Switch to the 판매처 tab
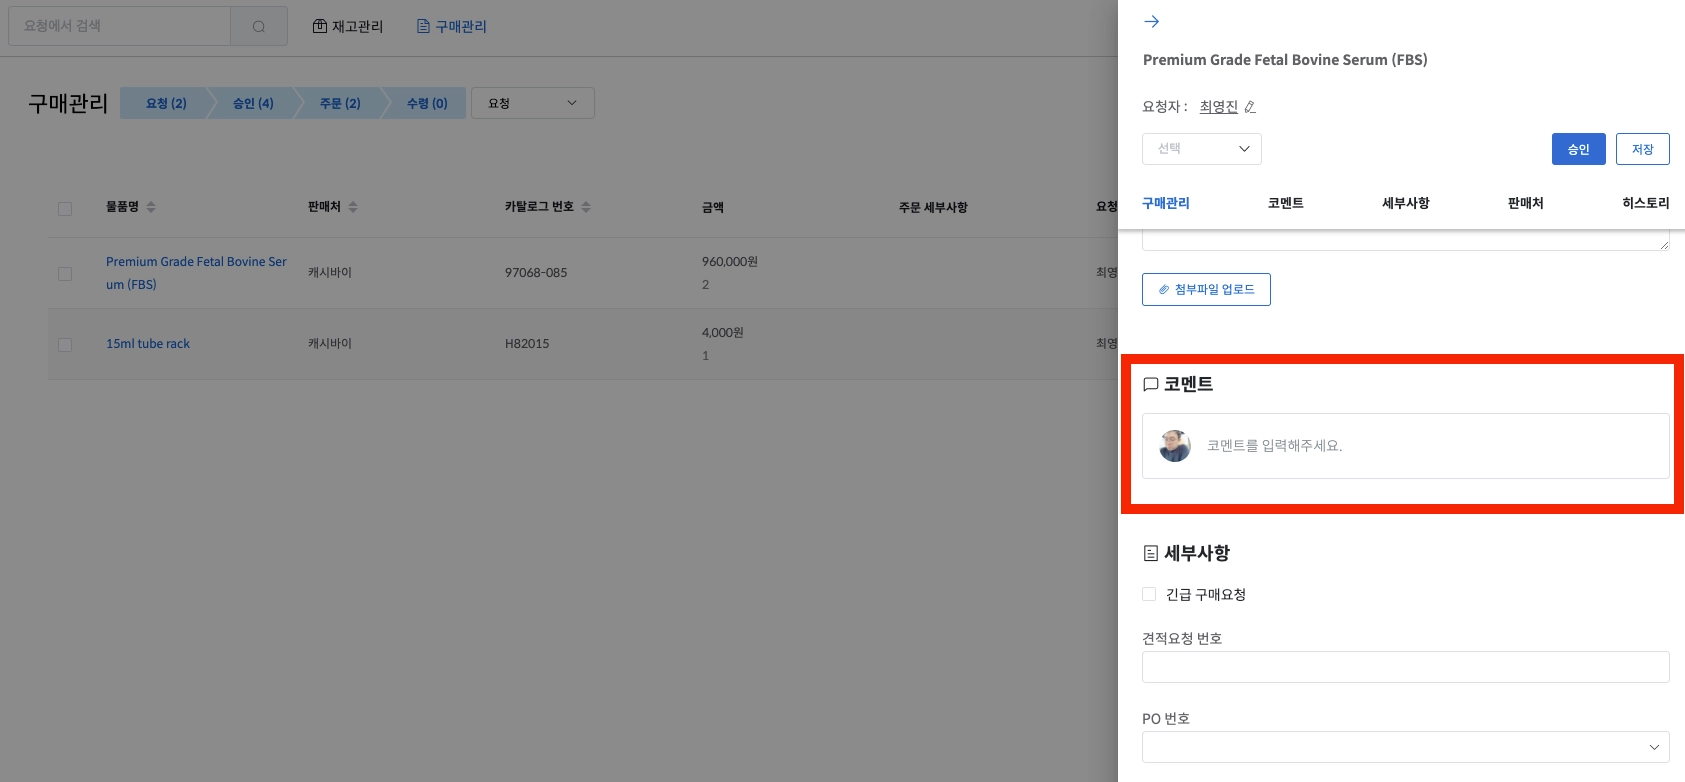The image size is (1685, 782). pyautogui.click(x=1526, y=203)
